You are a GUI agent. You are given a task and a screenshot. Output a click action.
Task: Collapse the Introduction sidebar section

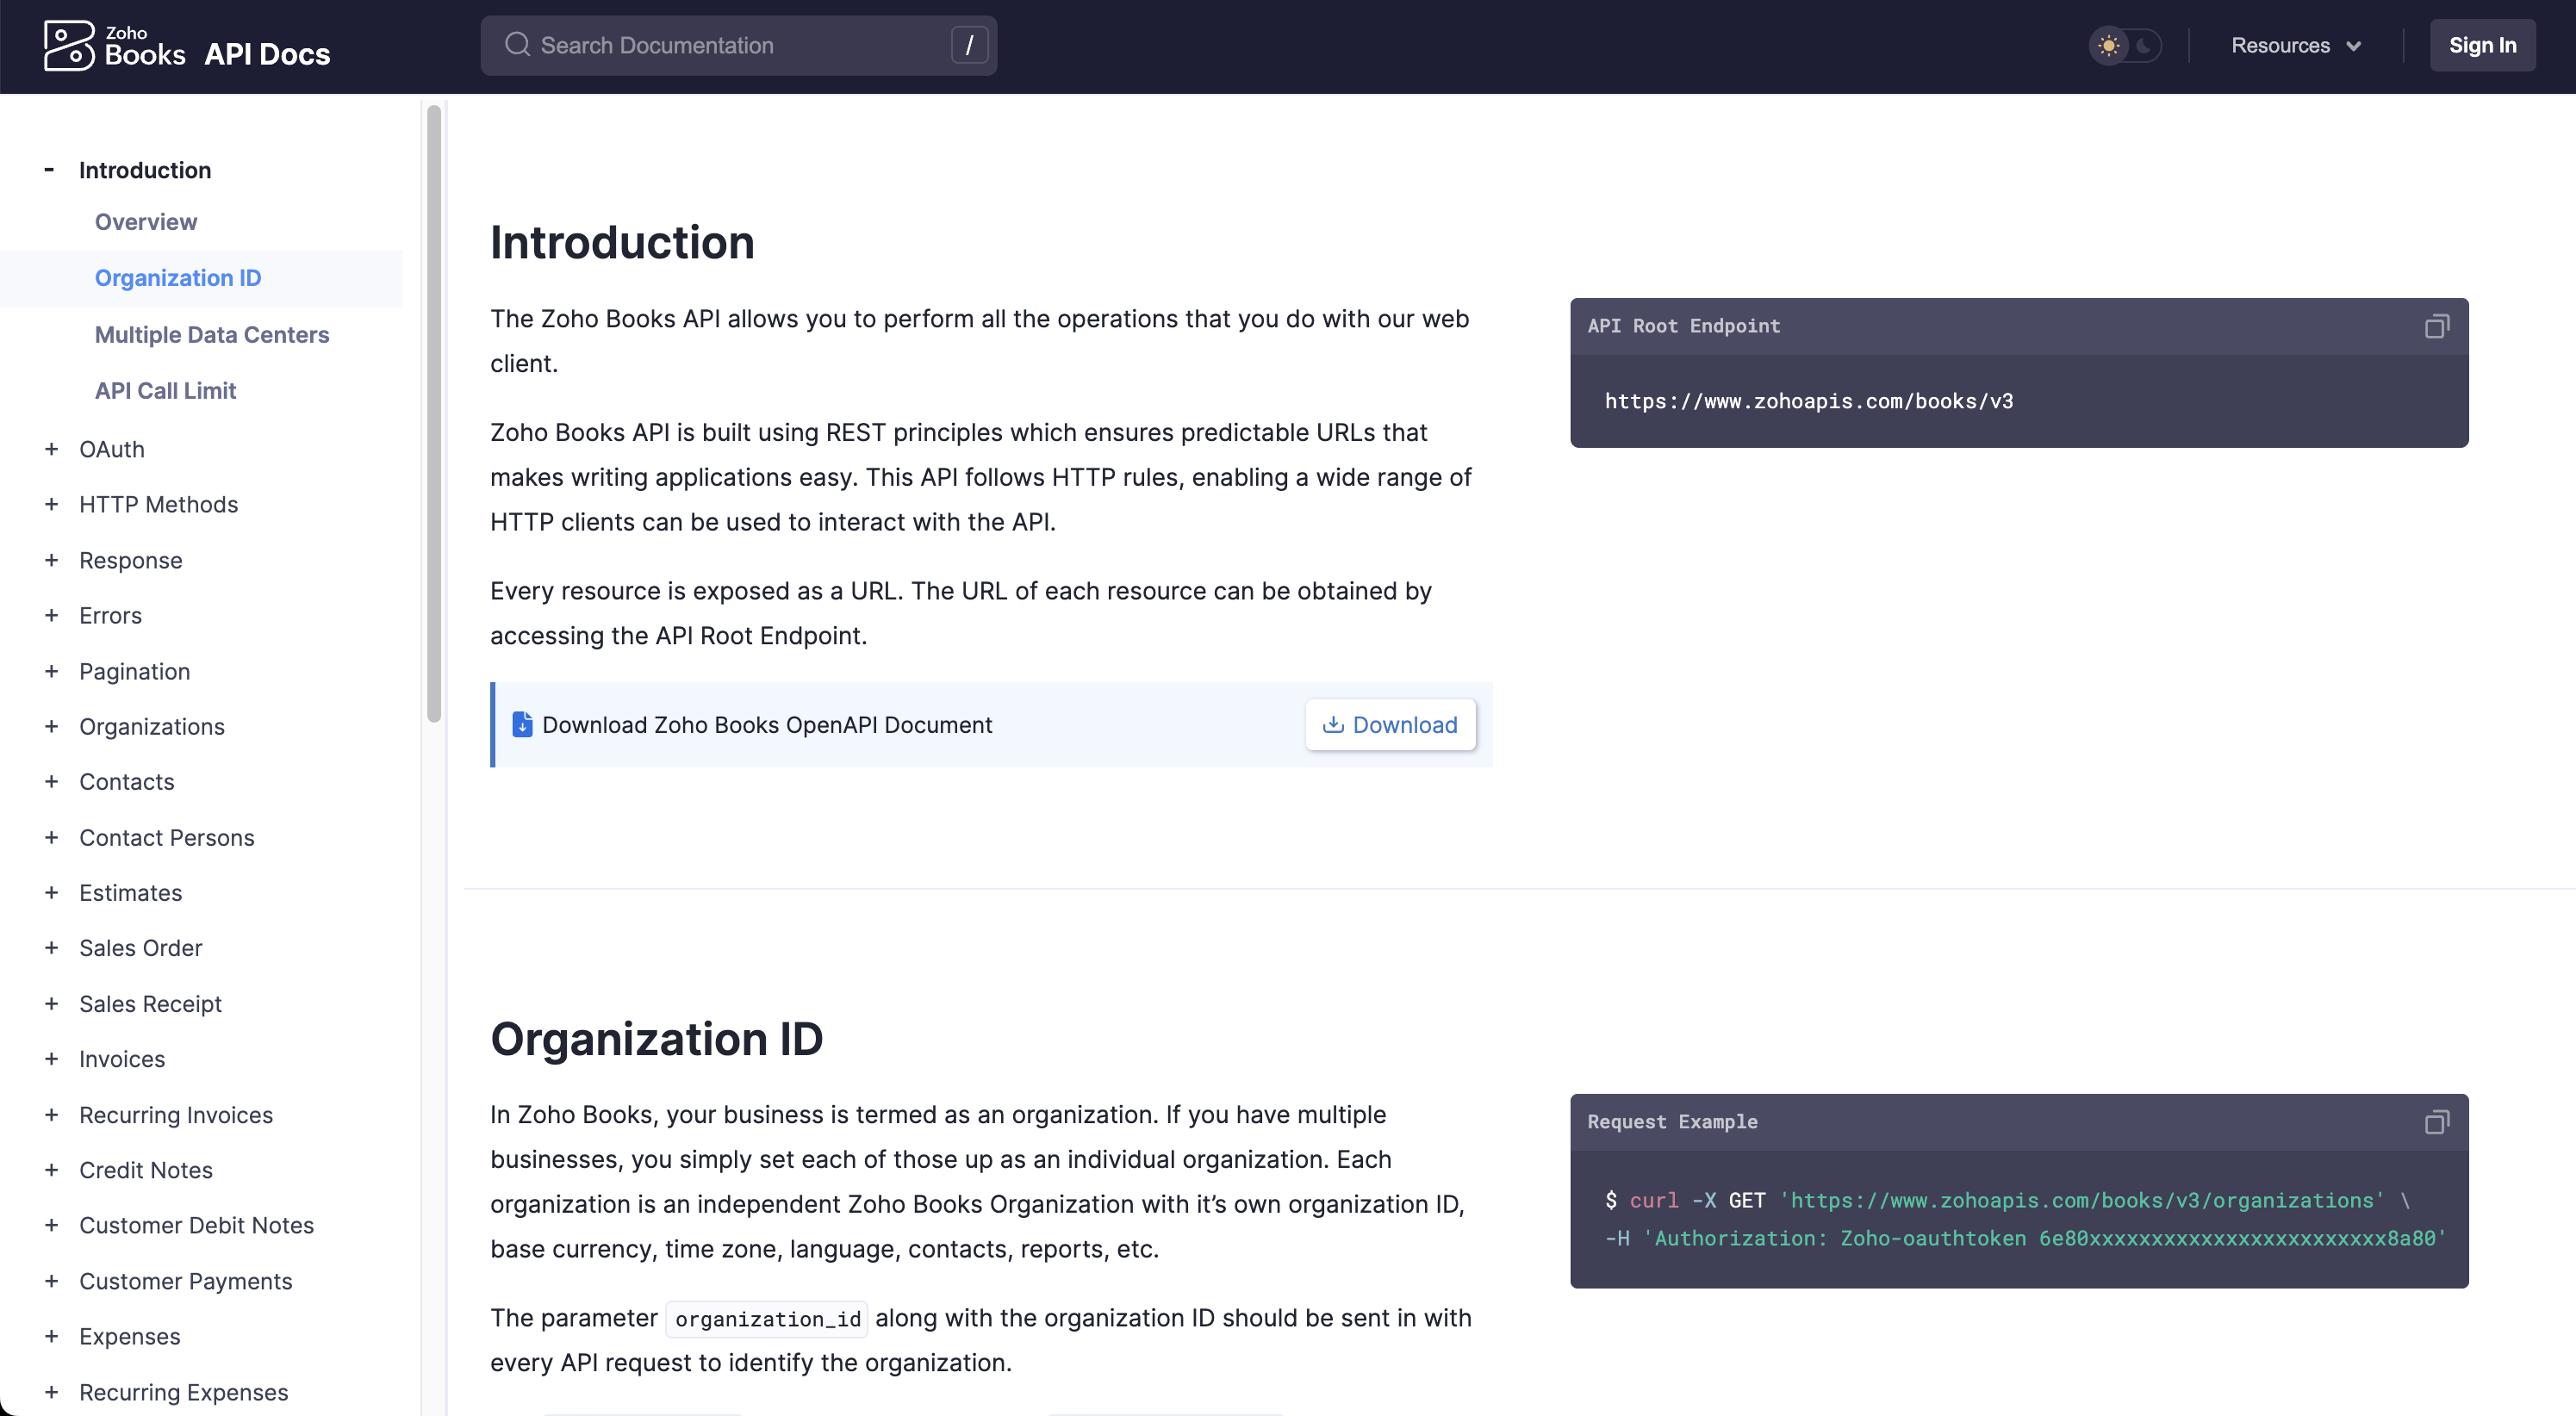[49, 170]
